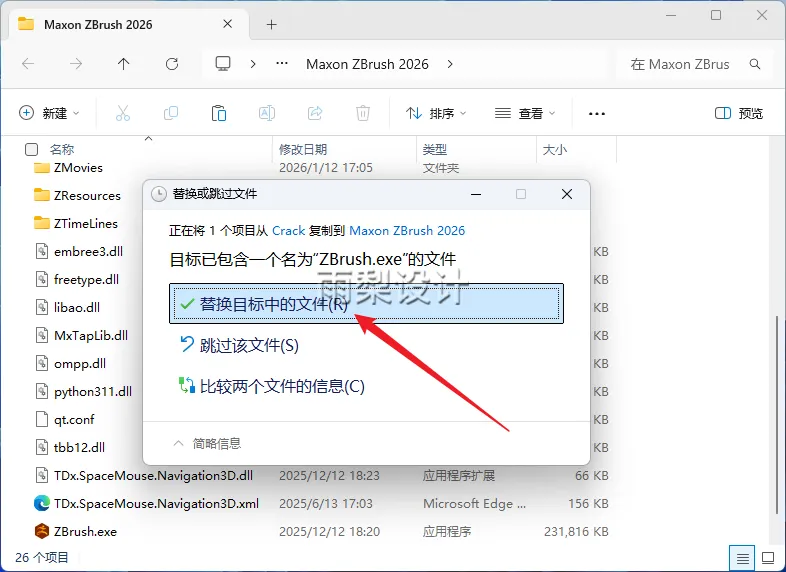Collapse details with 简略信息 chevron
Image resolution: width=786 pixels, height=572 pixels.
178,443
